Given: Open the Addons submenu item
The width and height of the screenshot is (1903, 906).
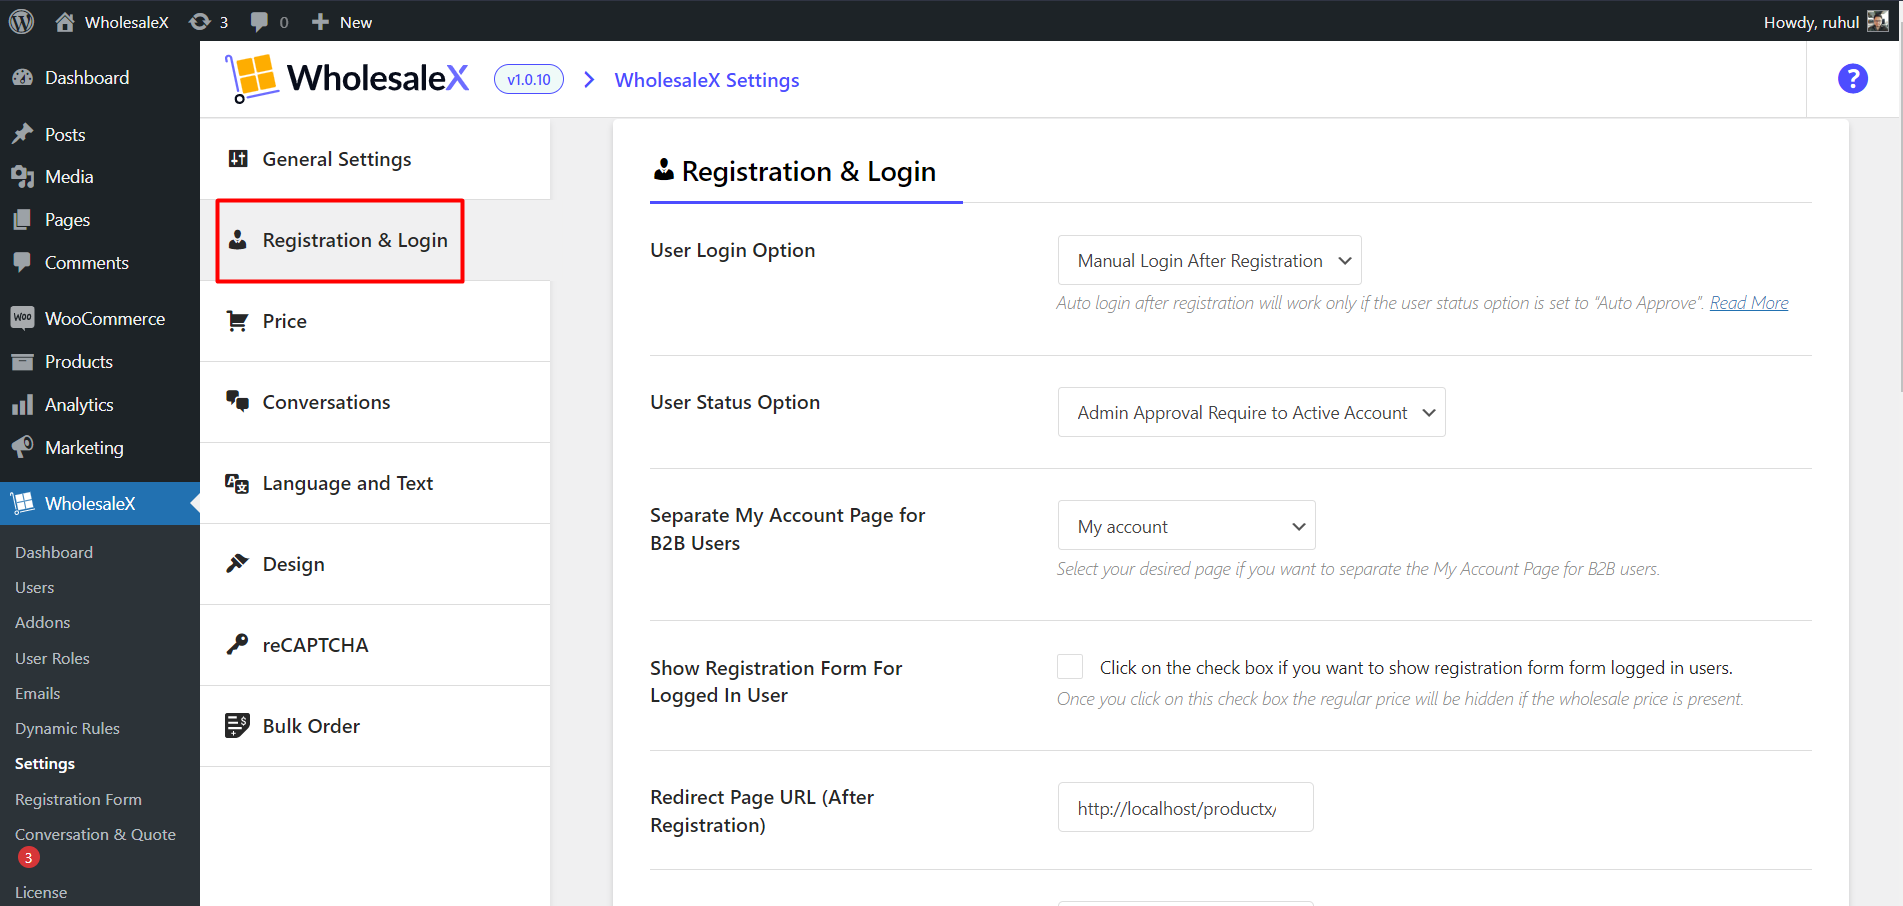Looking at the screenshot, I should click(x=42, y=622).
